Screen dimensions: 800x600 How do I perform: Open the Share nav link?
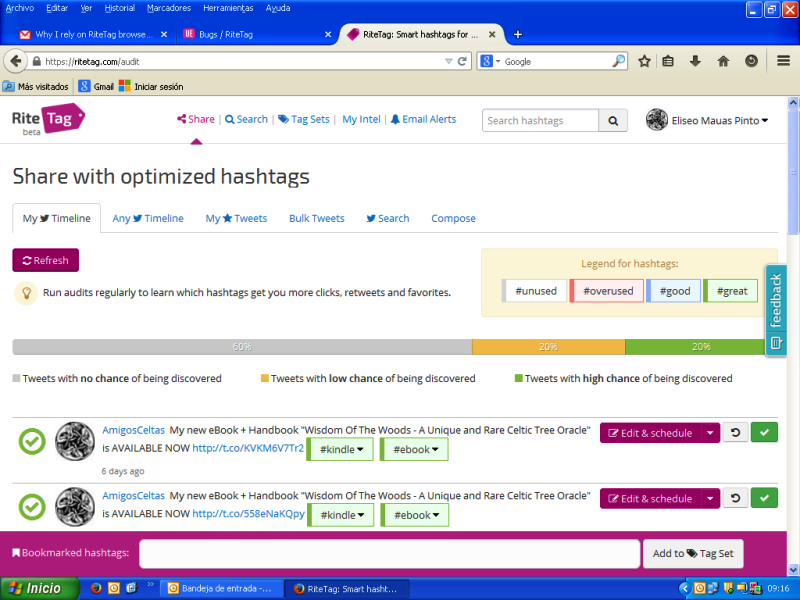pyautogui.click(x=196, y=119)
